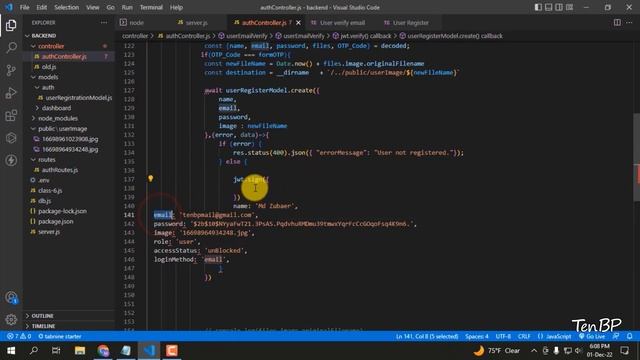Open the orange app on the taskbar
Screen dimensions: 640x360
(x=172, y=351)
